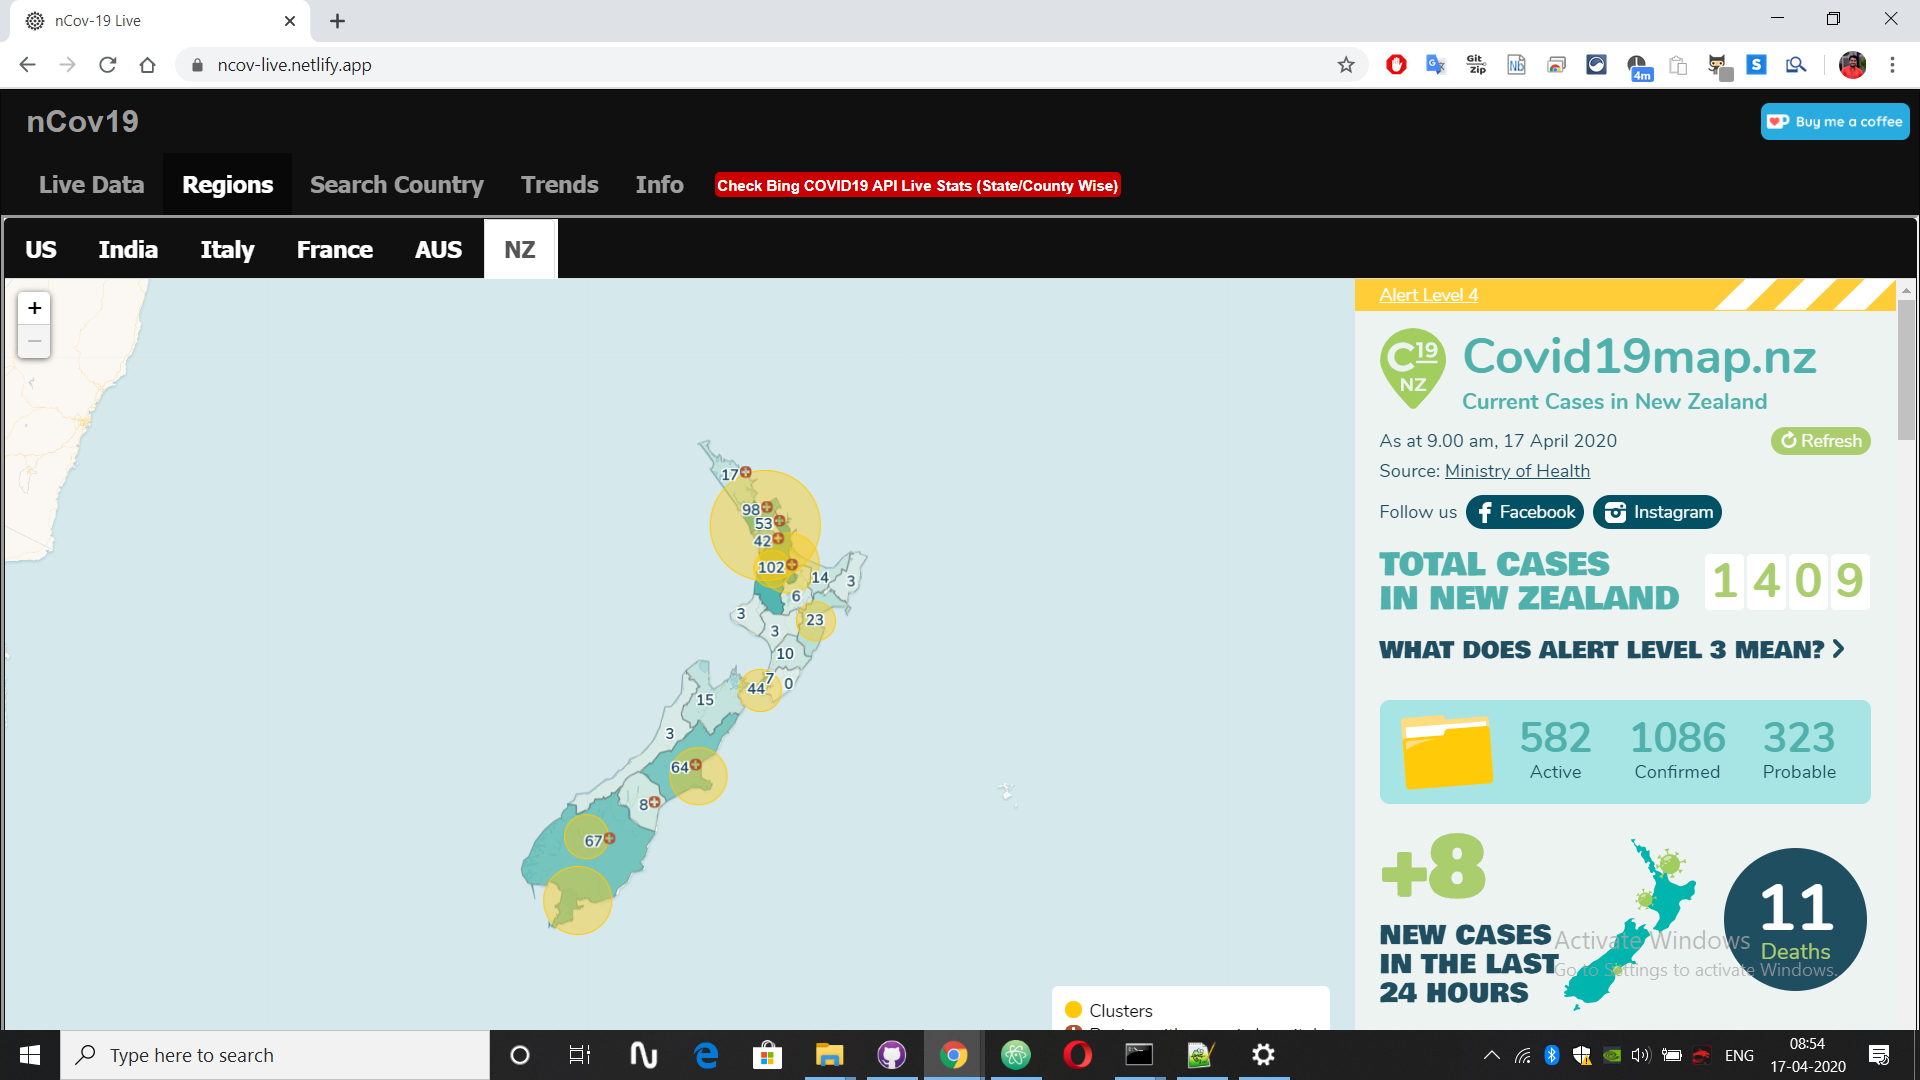Bookmark this page with star icon
The width and height of the screenshot is (1920, 1080).
click(x=1346, y=65)
